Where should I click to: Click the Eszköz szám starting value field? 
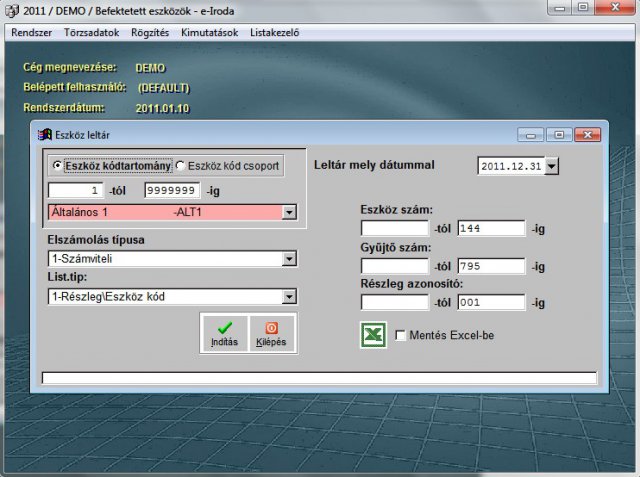click(x=394, y=228)
